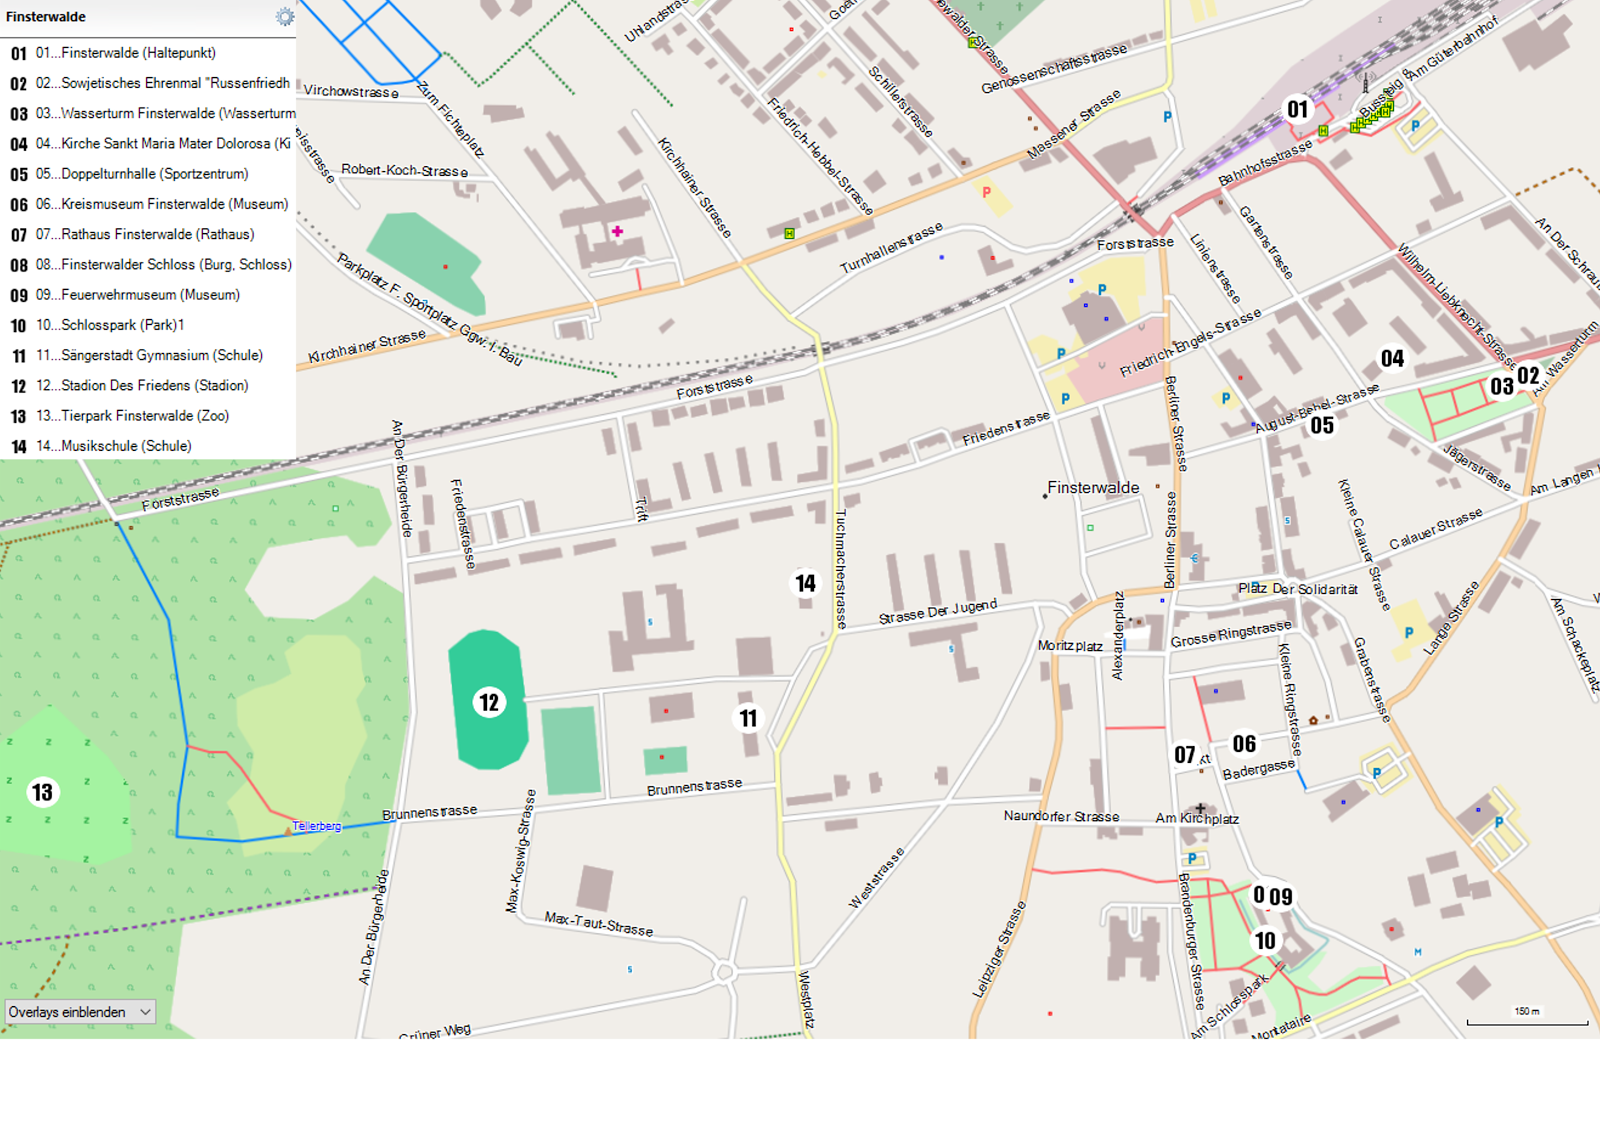The width and height of the screenshot is (1600, 1131).
Task: Select list entry 01...Finsterwalde (Haltepunkt)
Action: (148, 53)
